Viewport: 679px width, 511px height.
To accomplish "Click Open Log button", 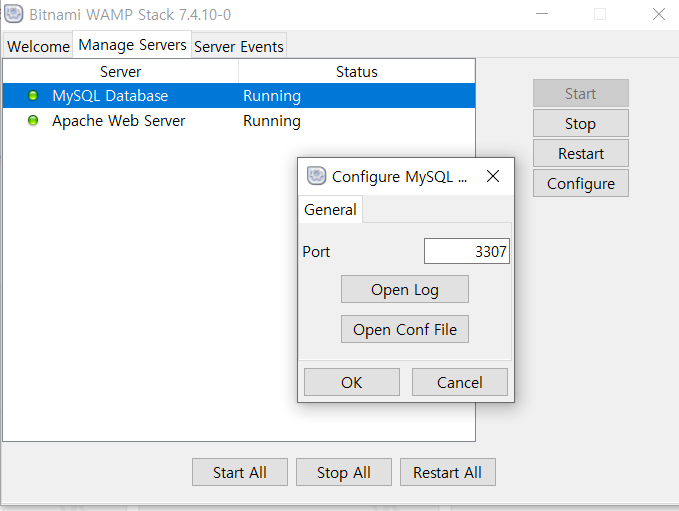I will [405, 289].
